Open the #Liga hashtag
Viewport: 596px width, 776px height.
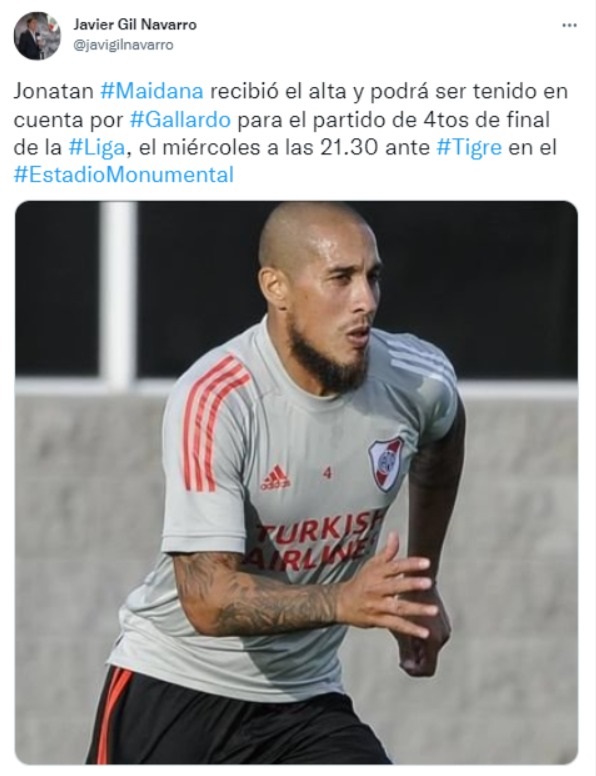point(97,147)
